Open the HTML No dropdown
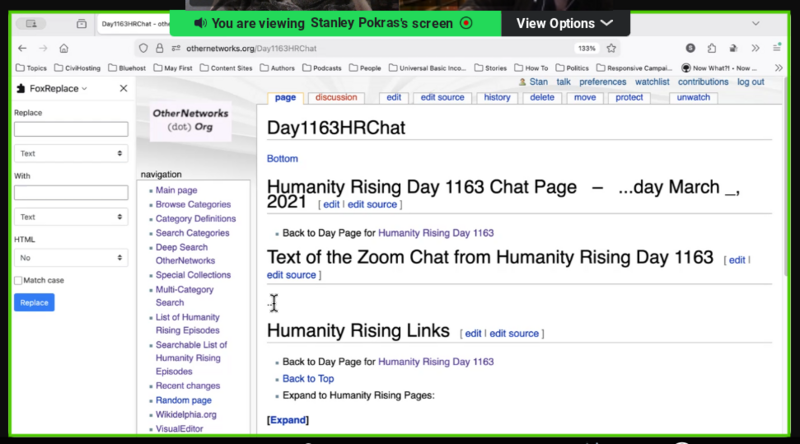800x444 pixels. 71,258
